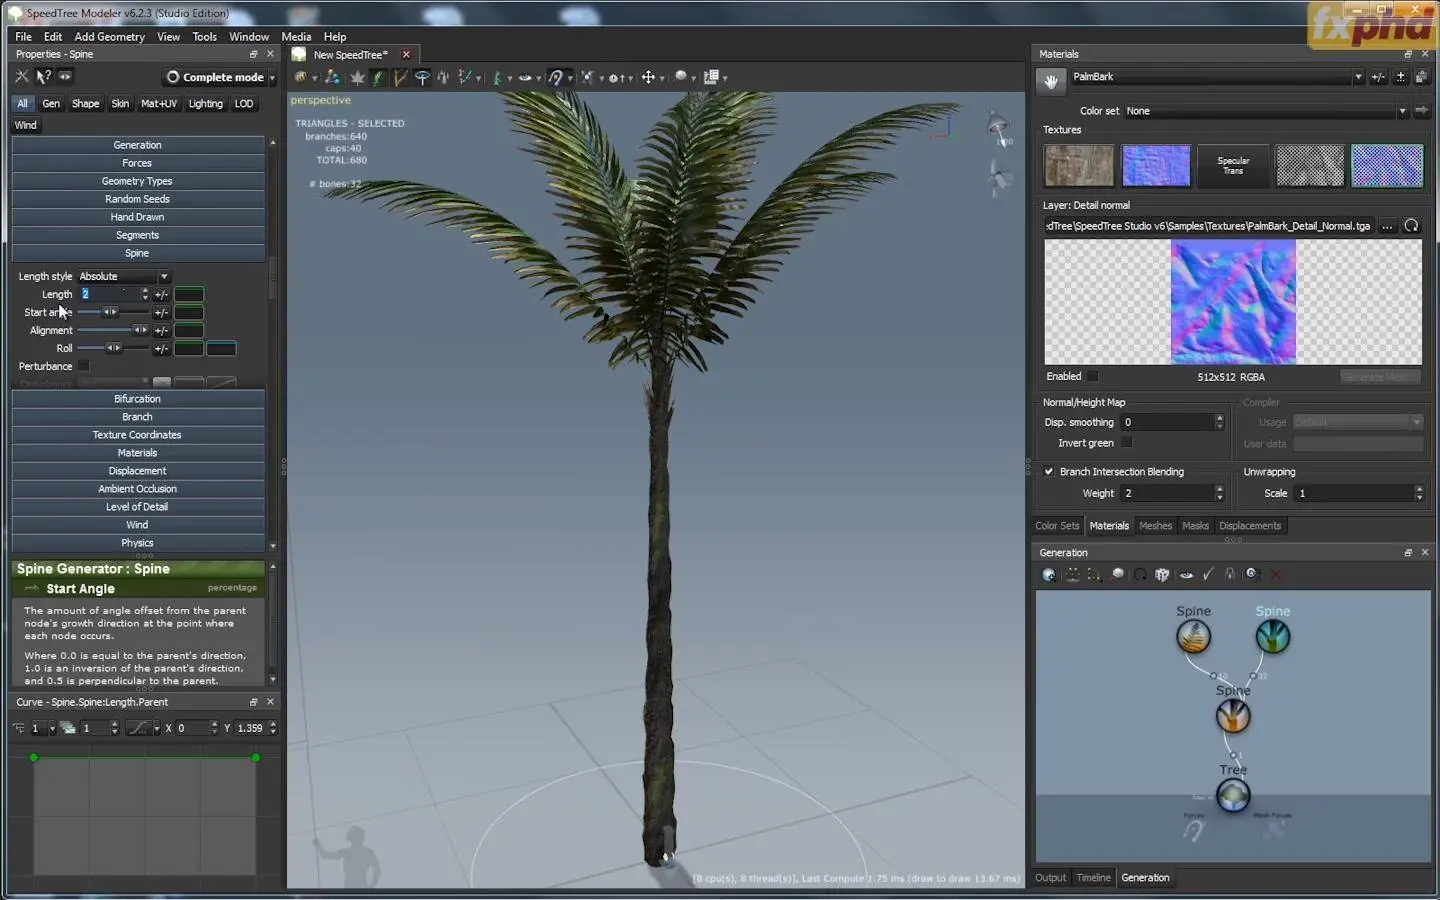Viewport: 1440px width, 900px height.
Task: Click the Lighting properties filter button
Action: (205, 104)
